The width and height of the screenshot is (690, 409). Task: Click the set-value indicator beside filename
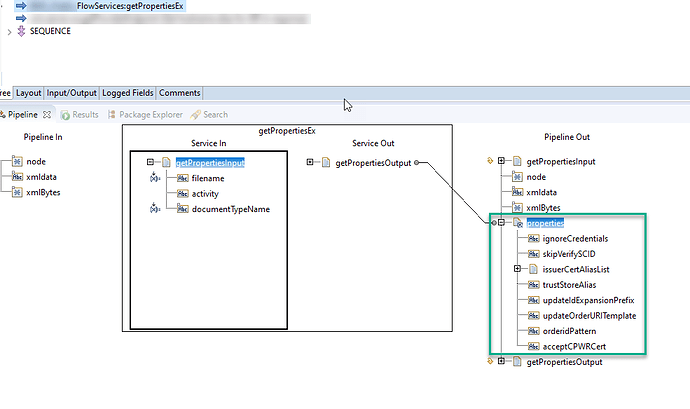154,178
